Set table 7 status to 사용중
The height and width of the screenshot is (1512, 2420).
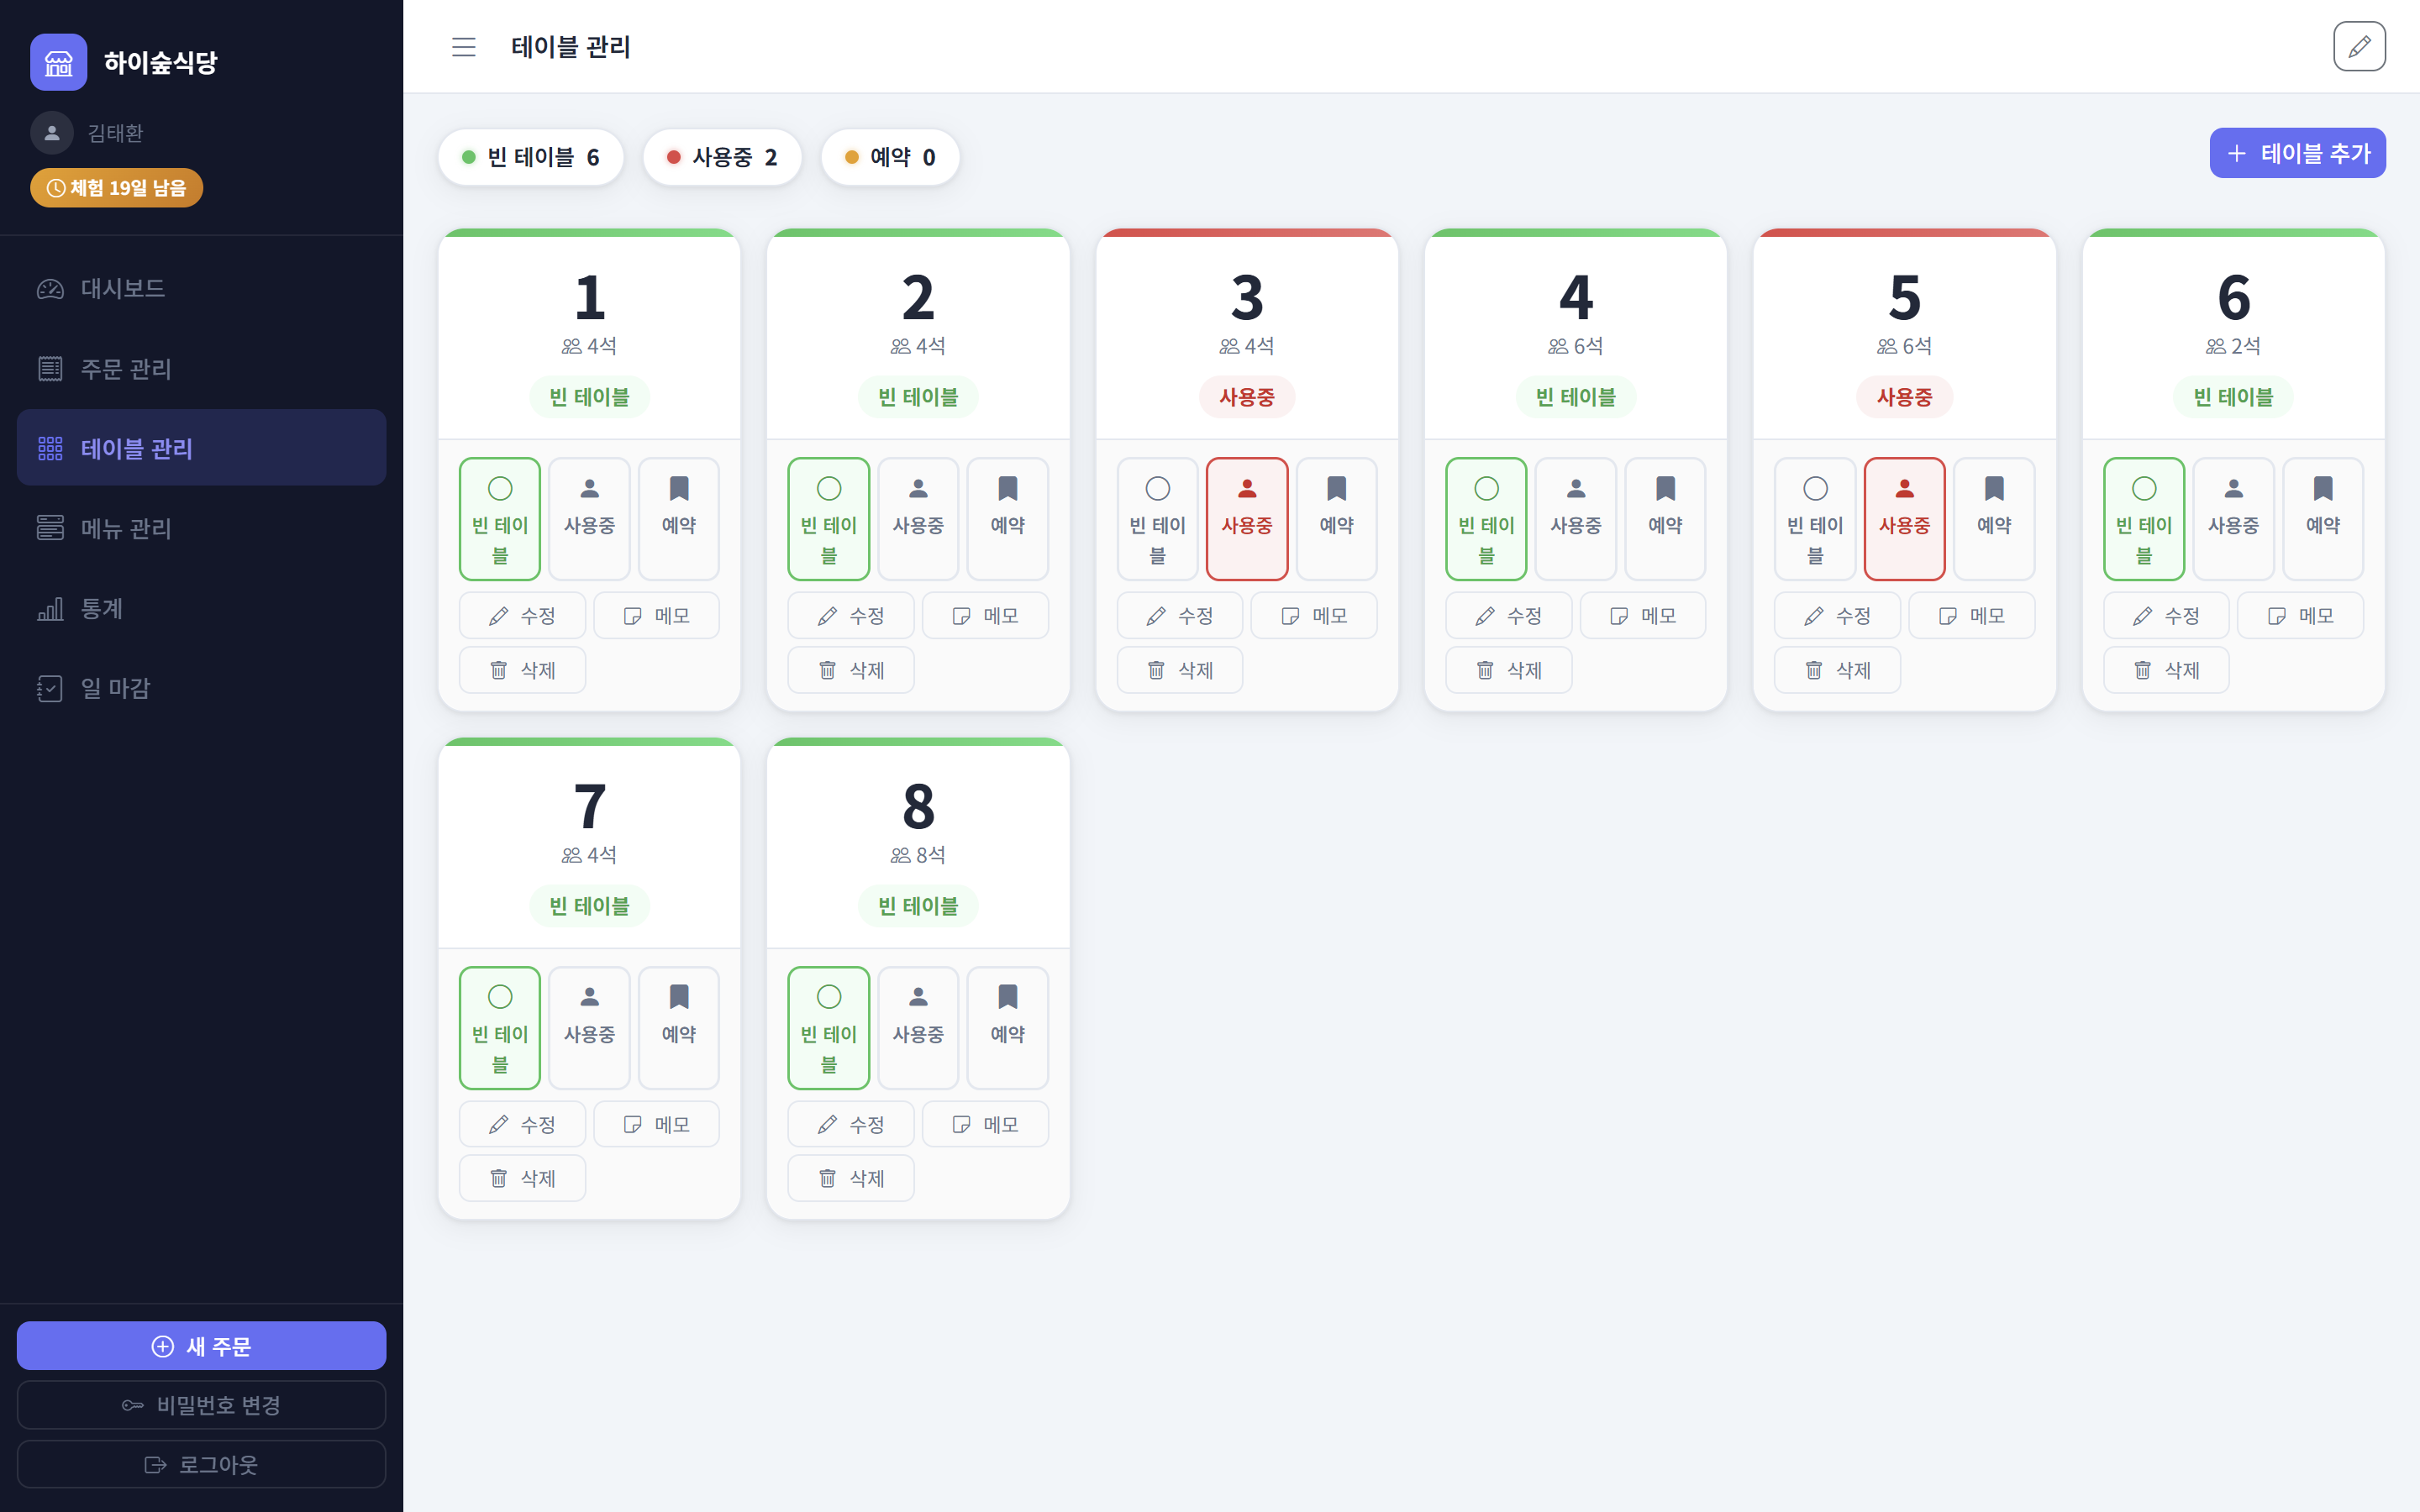pyautogui.click(x=589, y=1028)
